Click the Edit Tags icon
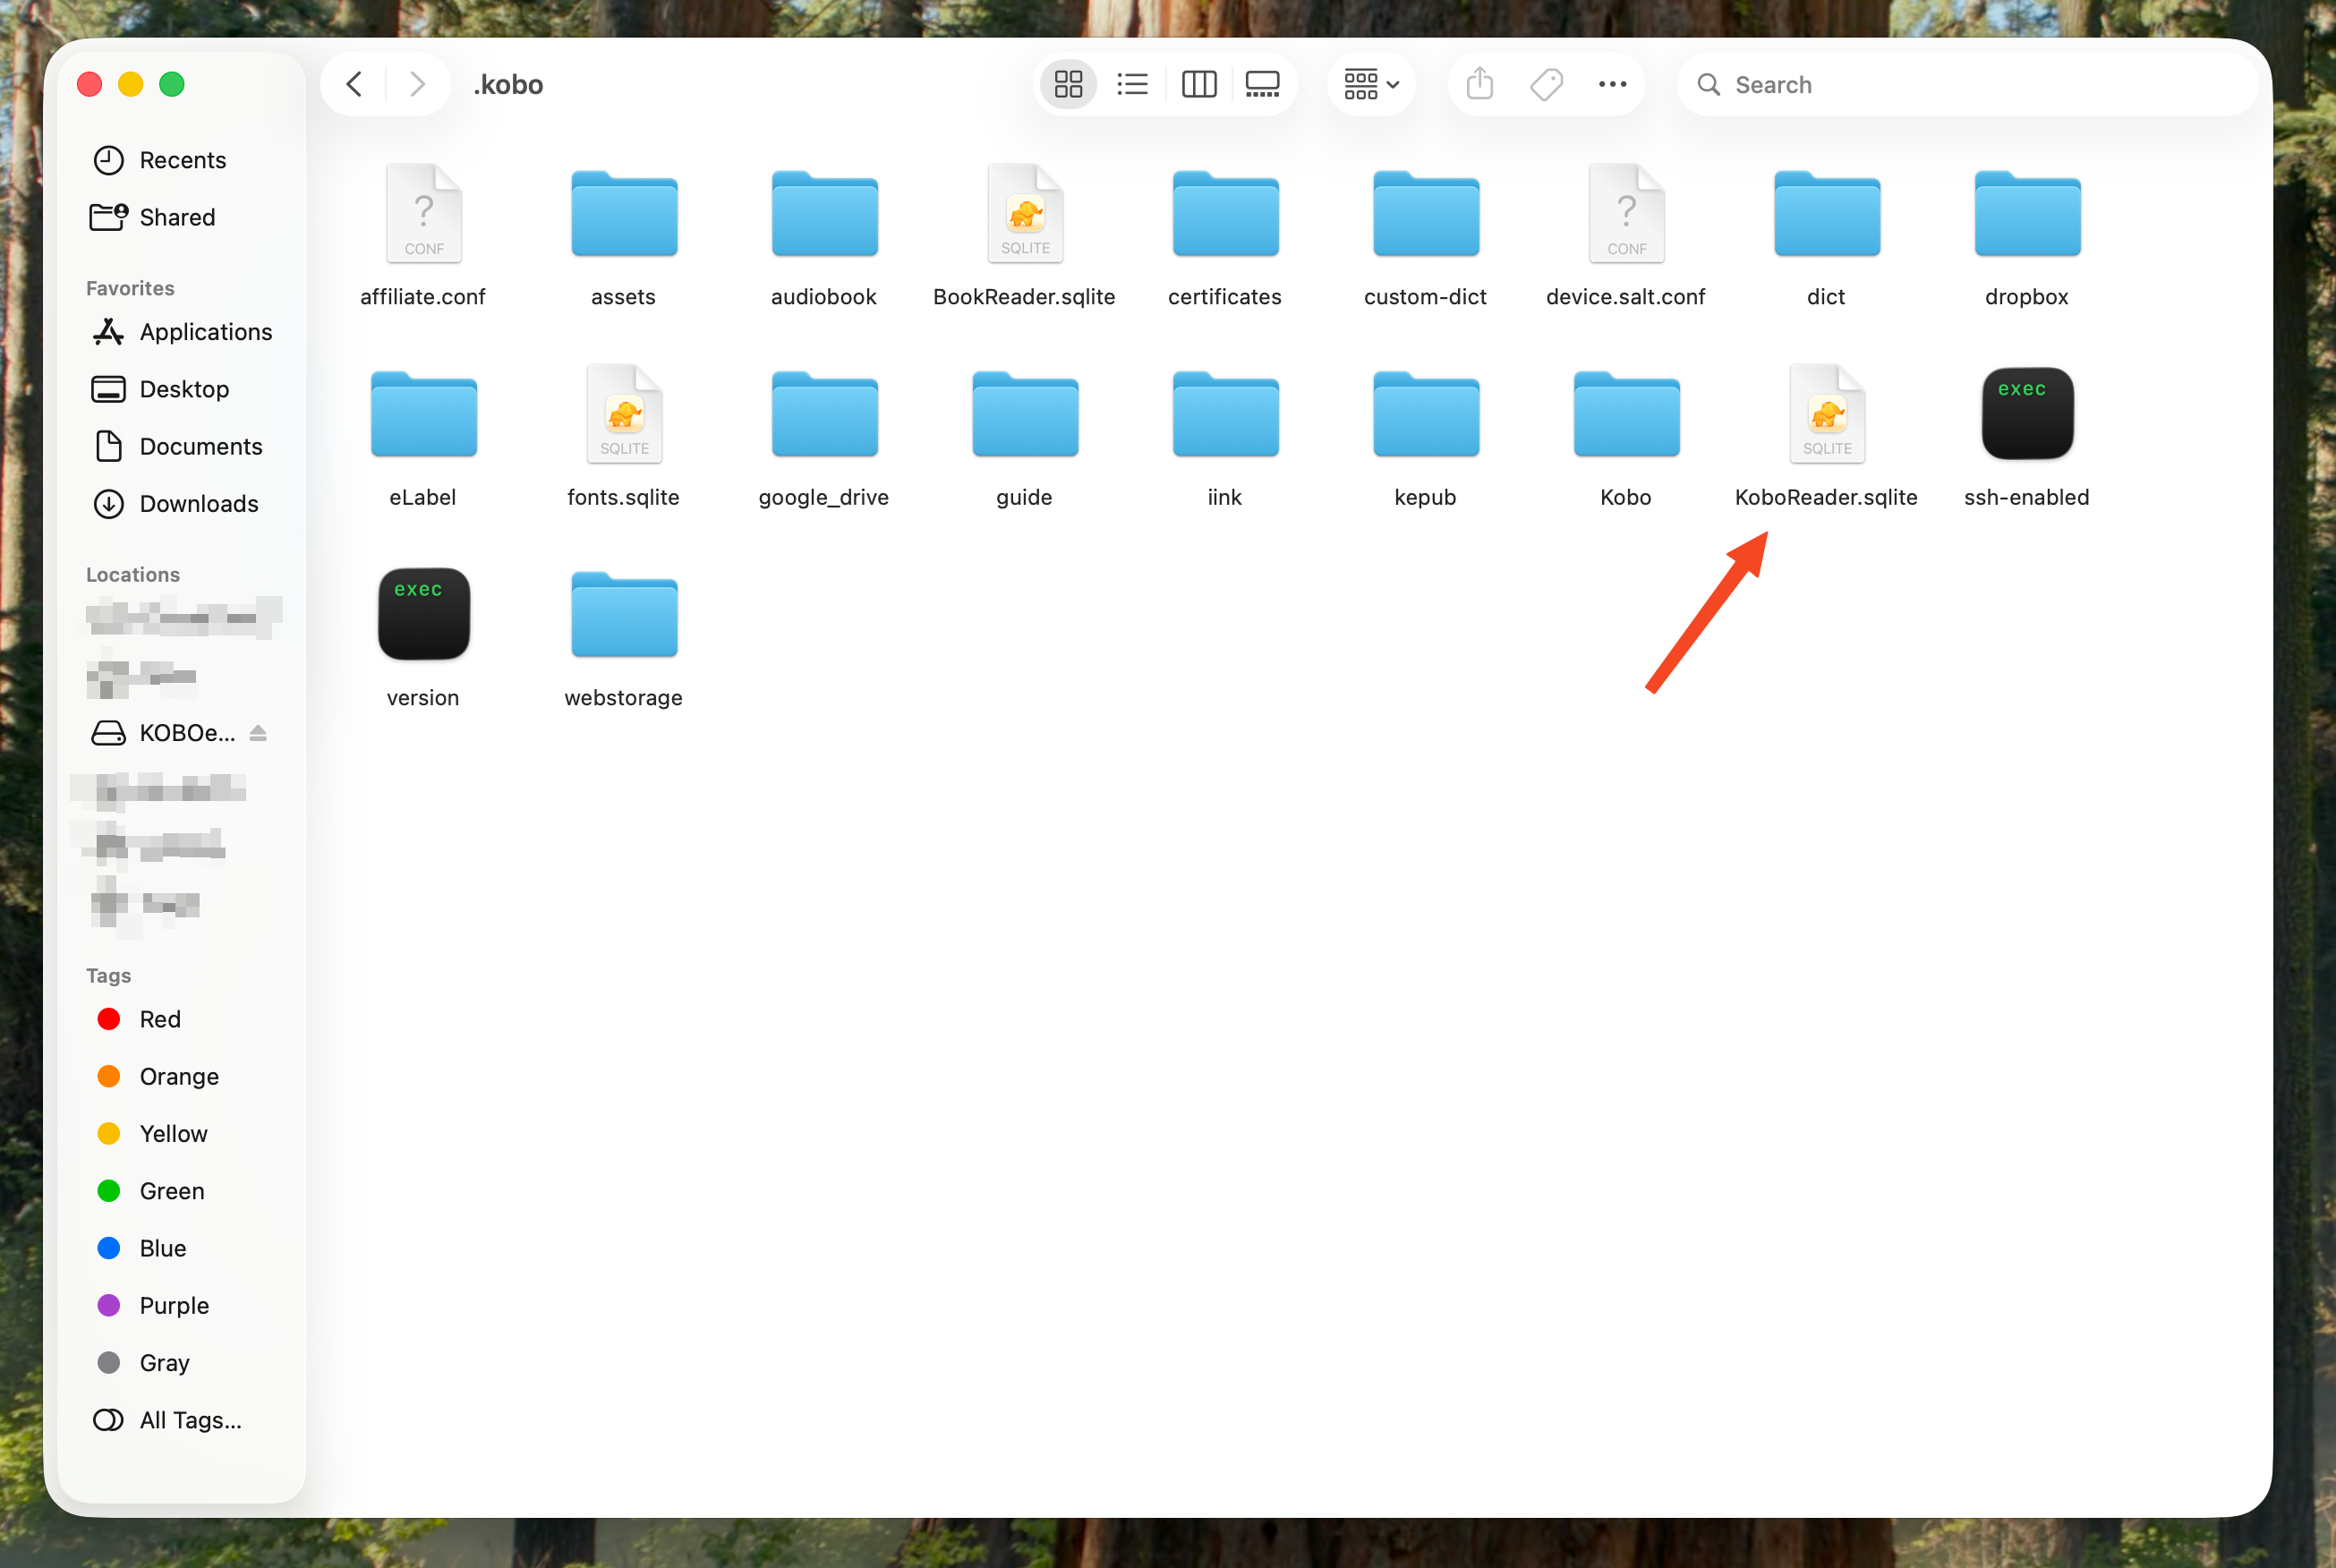2336x1568 pixels. coord(1546,84)
